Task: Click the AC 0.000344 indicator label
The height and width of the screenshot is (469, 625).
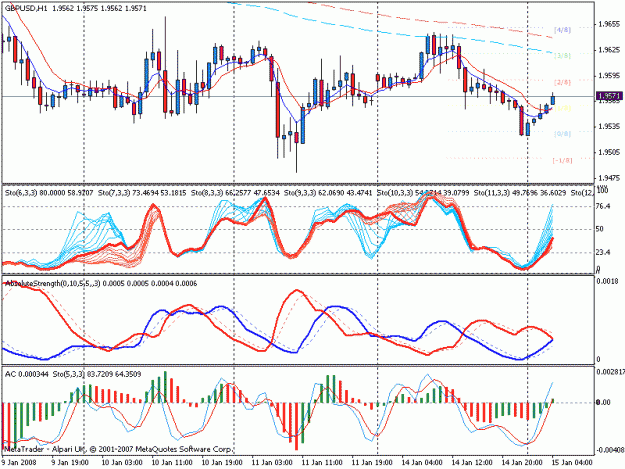Action: (27, 375)
